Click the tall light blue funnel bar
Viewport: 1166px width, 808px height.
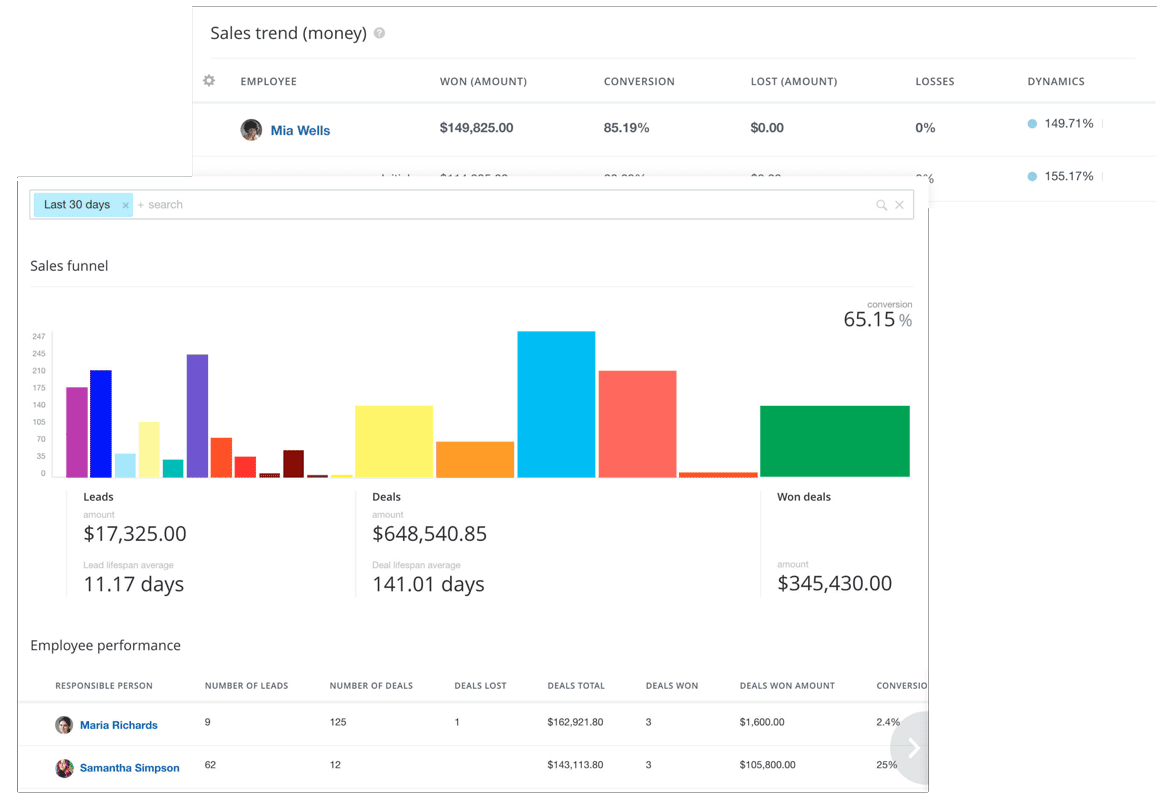(x=556, y=404)
